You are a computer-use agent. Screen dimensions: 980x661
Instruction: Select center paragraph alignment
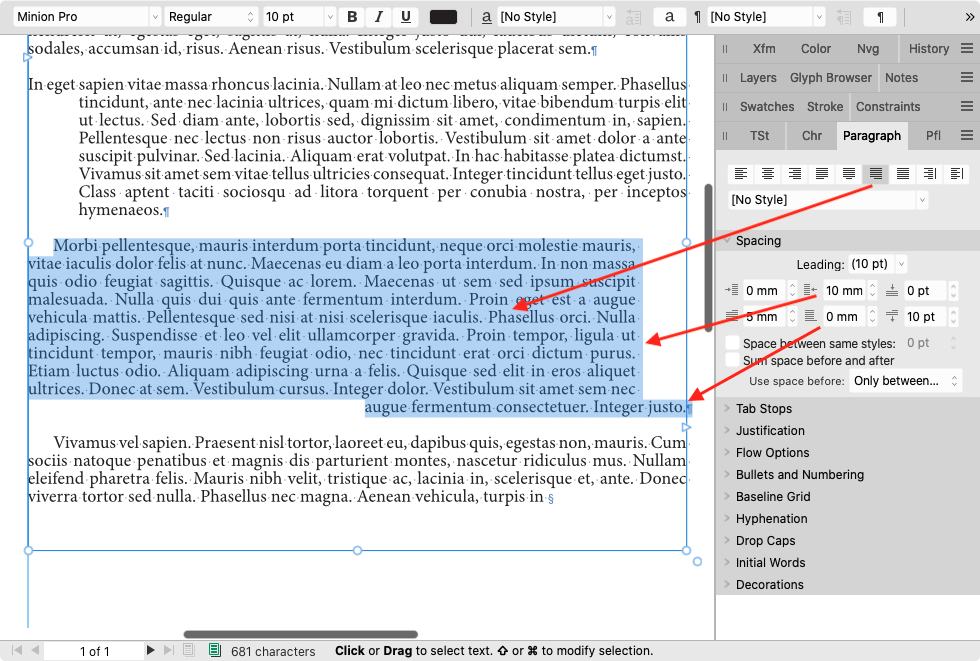pos(767,173)
